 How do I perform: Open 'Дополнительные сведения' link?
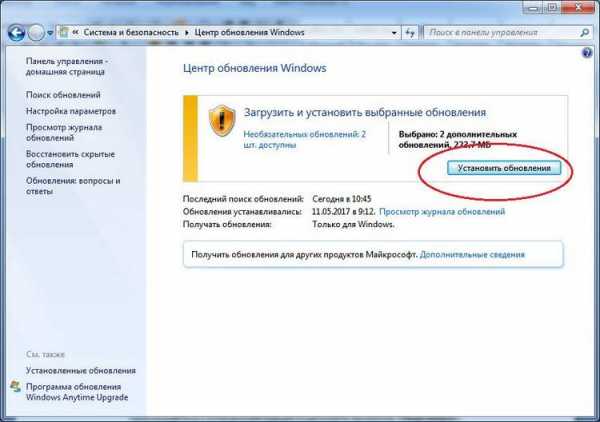click(x=472, y=254)
